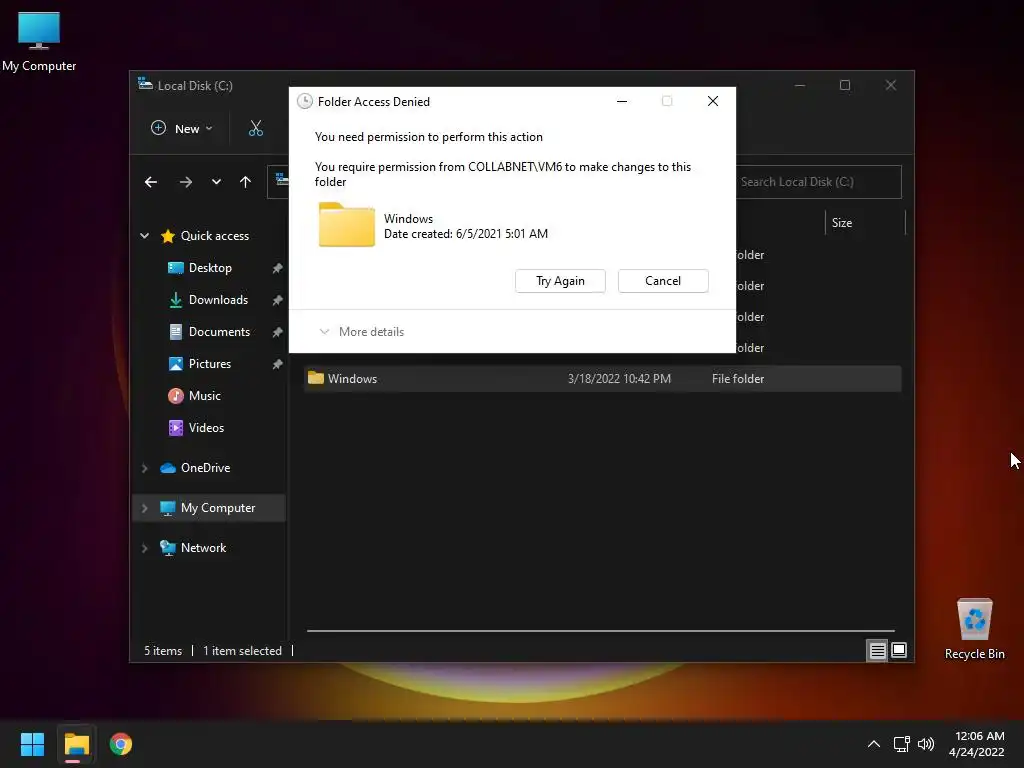The image size is (1024, 768).
Task: Go back with the back arrow
Action: tap(151, 182)
